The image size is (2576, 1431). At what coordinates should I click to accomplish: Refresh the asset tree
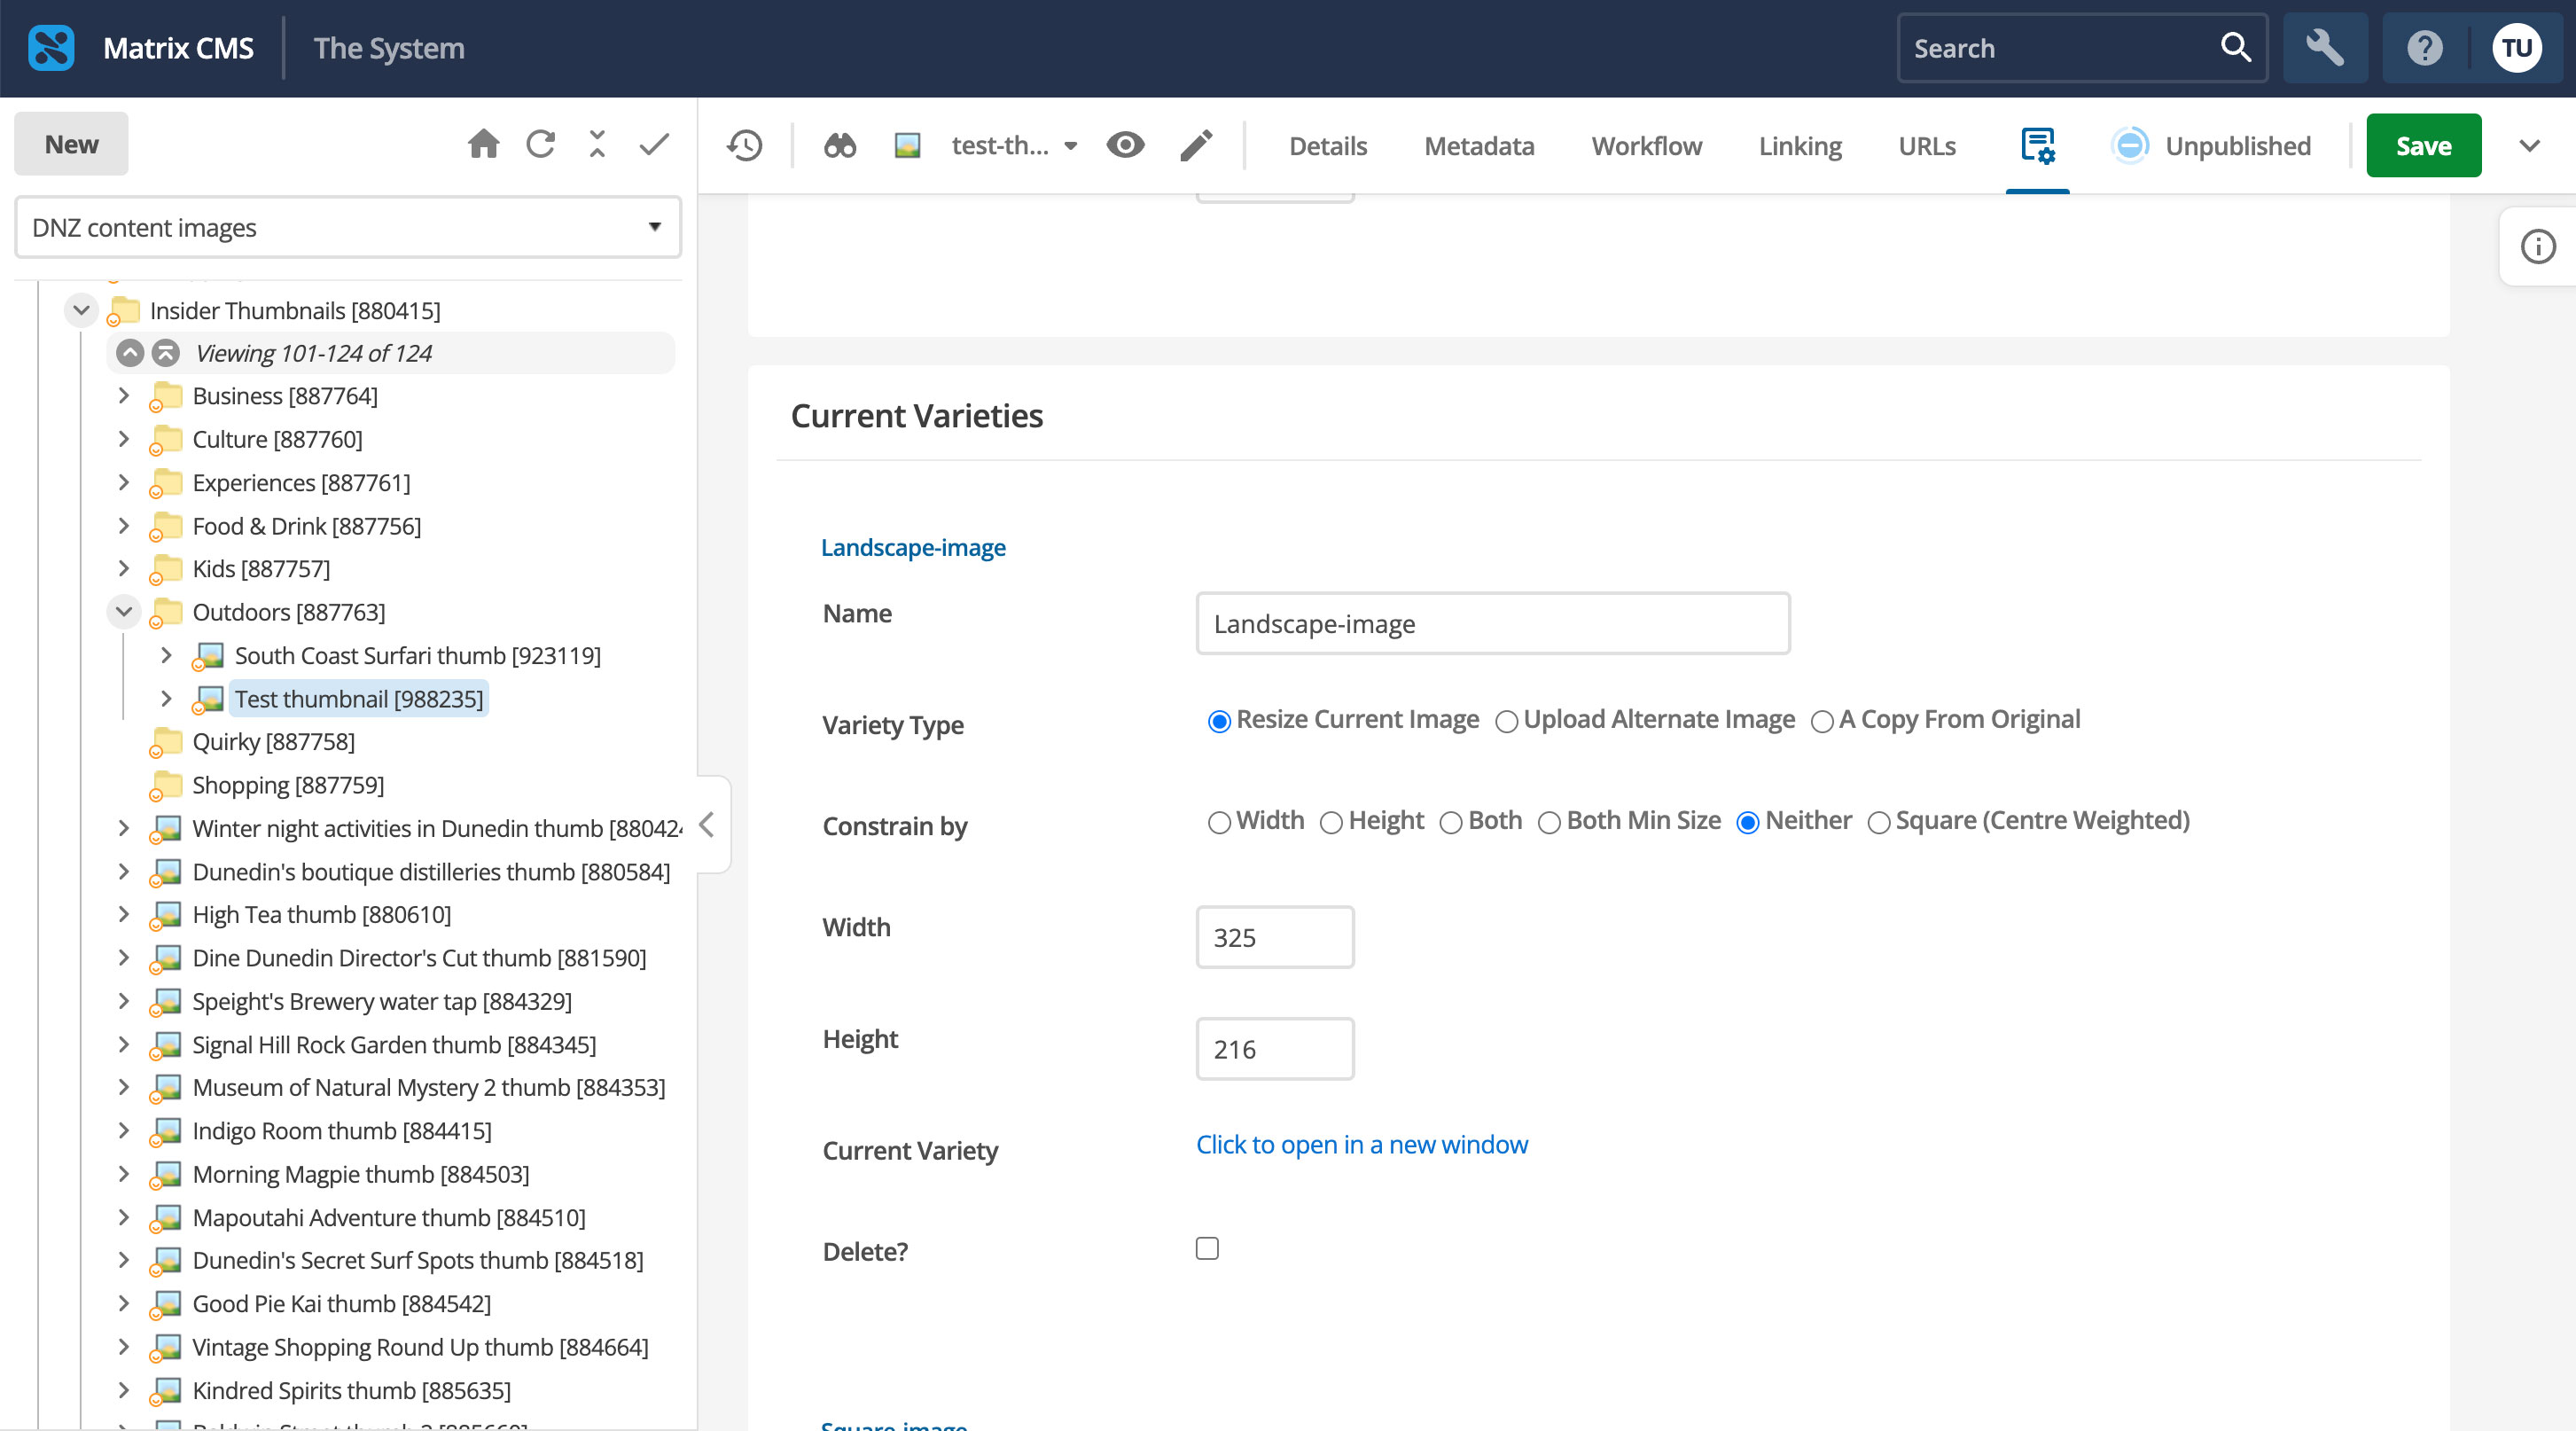point(541,144)
